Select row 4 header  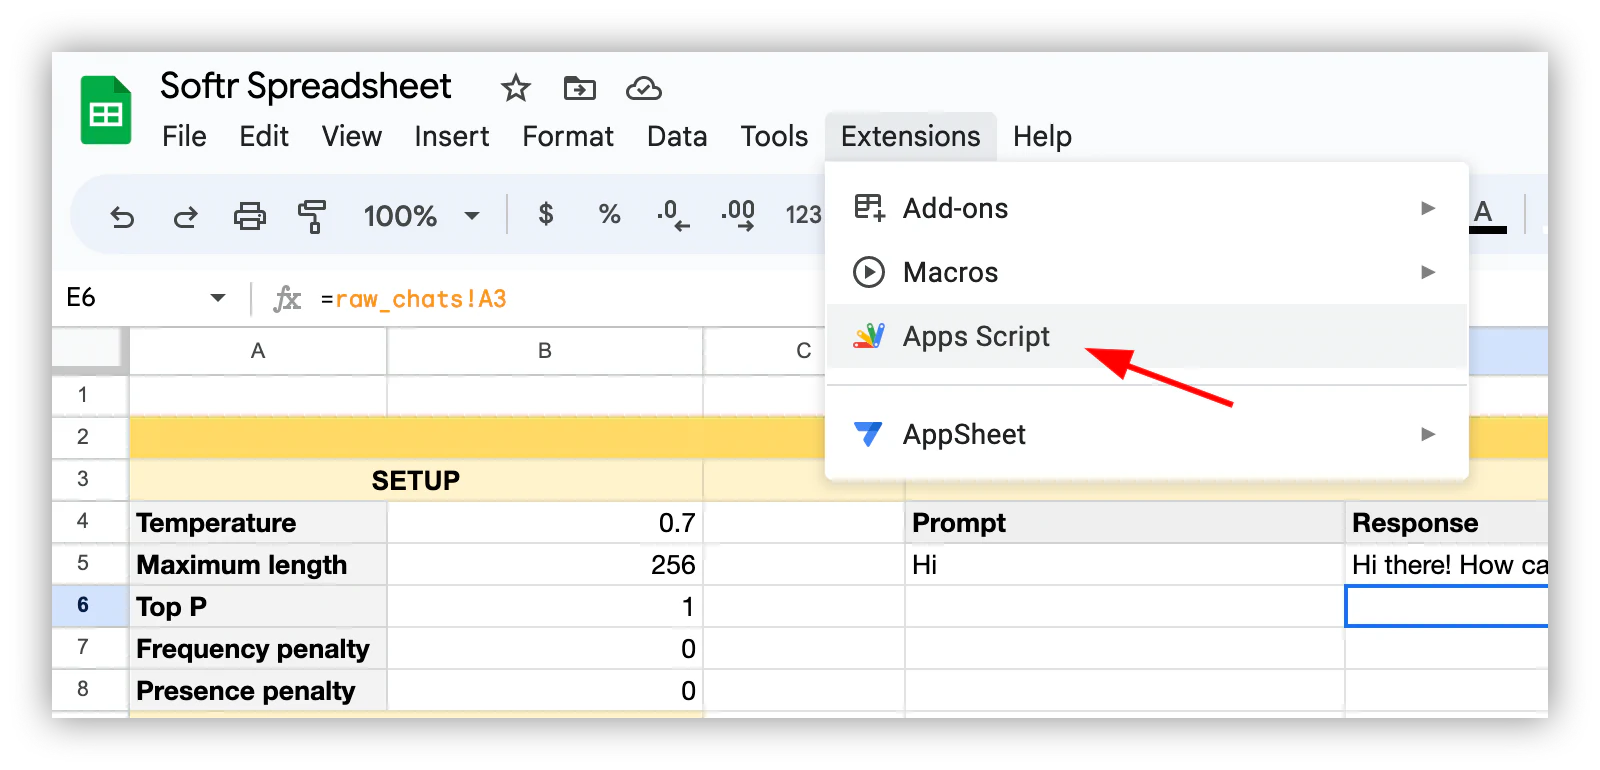coord(90,521)
